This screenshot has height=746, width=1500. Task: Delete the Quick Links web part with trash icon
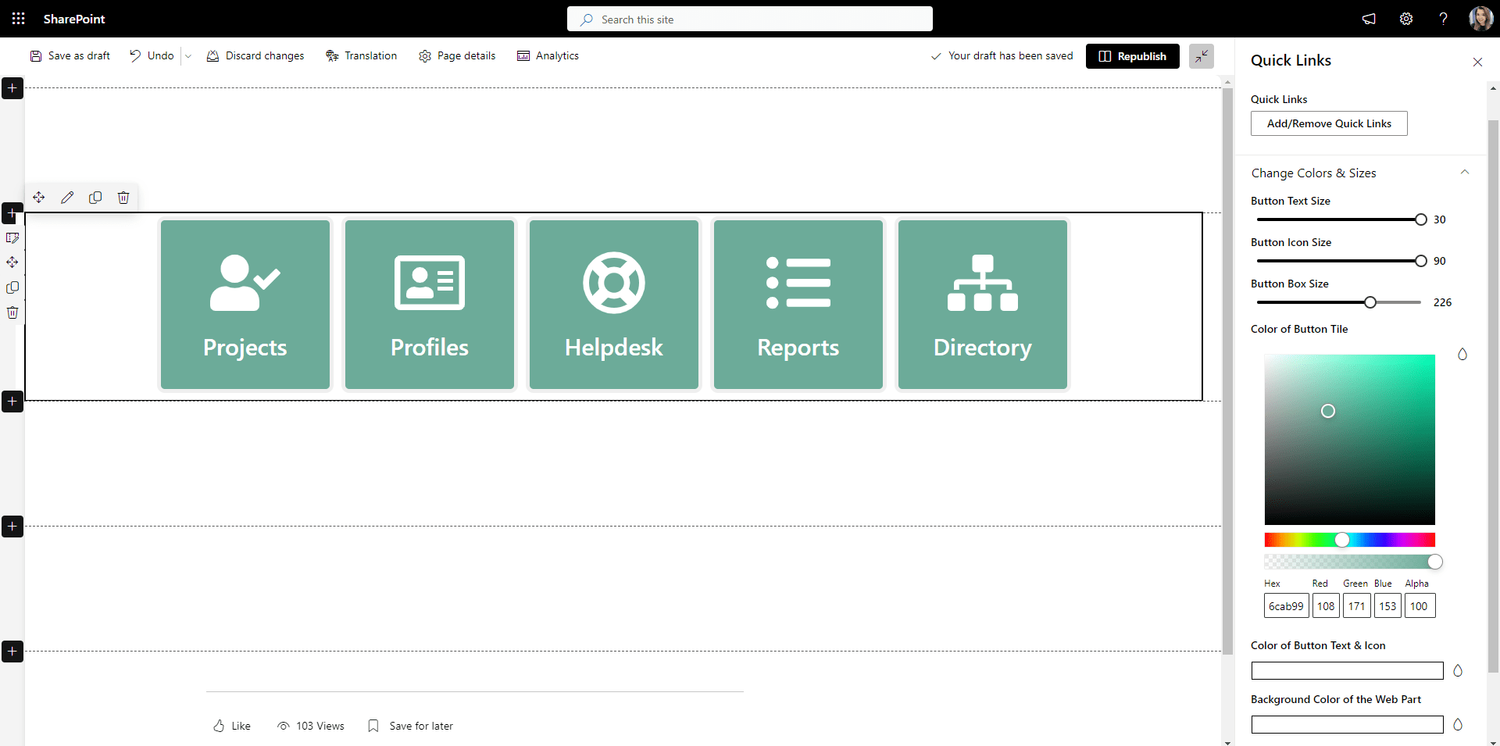coord(123,197)
